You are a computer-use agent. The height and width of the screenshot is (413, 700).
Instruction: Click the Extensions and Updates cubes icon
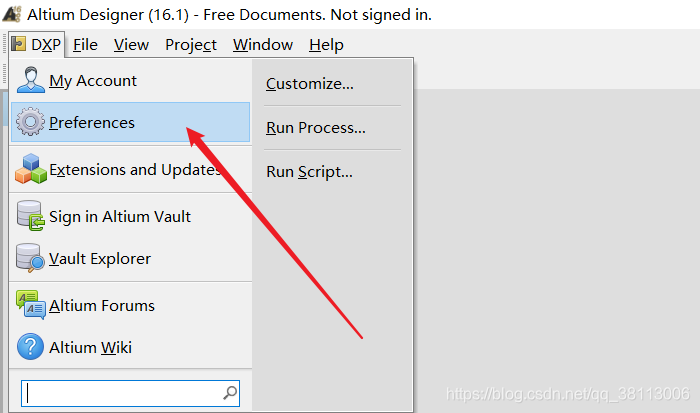[31, 170]
